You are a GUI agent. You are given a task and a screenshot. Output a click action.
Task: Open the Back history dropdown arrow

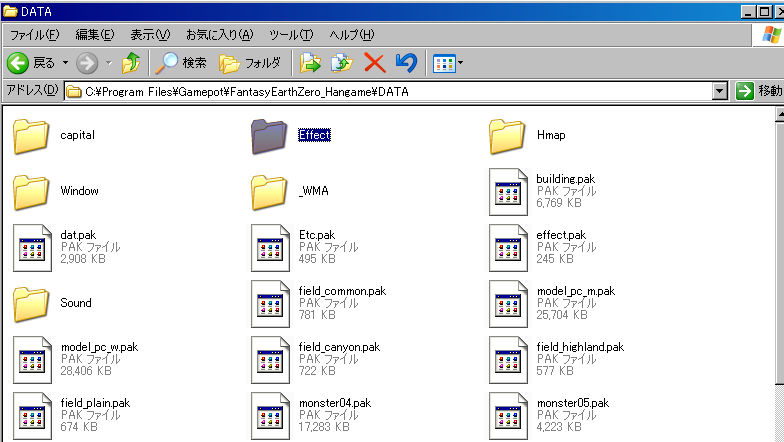coord(65,63)
